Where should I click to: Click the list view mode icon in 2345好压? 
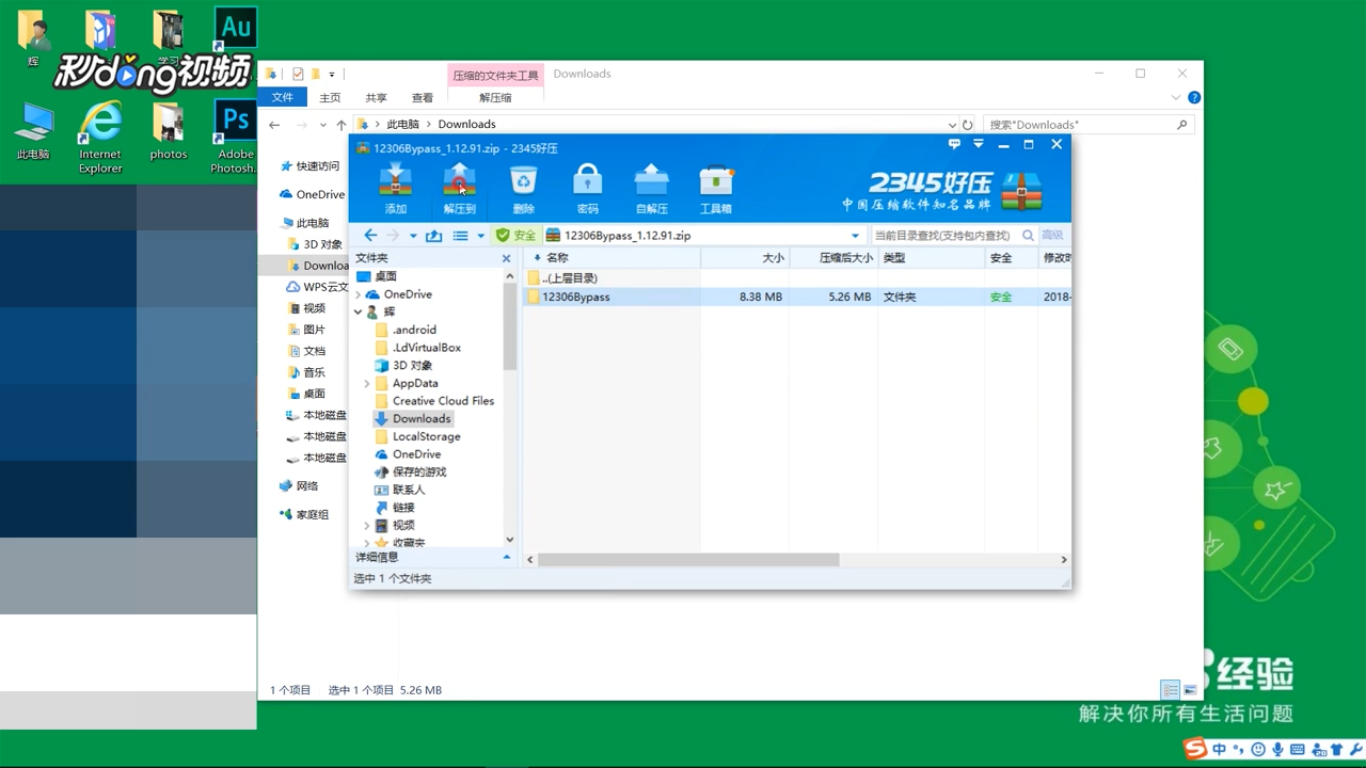tap(460, 235)
